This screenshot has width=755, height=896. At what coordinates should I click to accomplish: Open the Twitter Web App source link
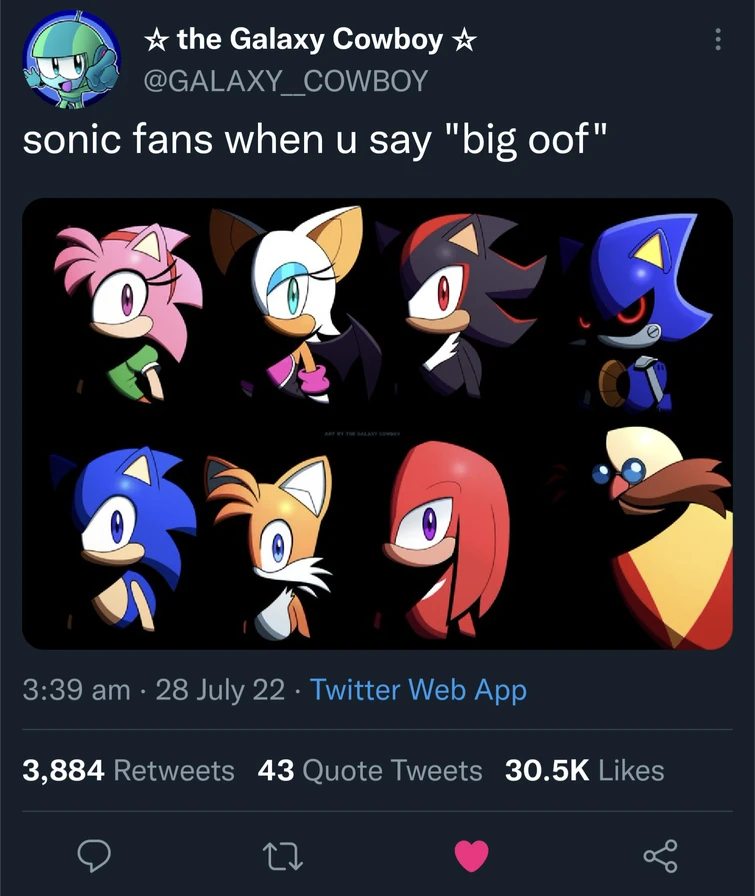419,690
